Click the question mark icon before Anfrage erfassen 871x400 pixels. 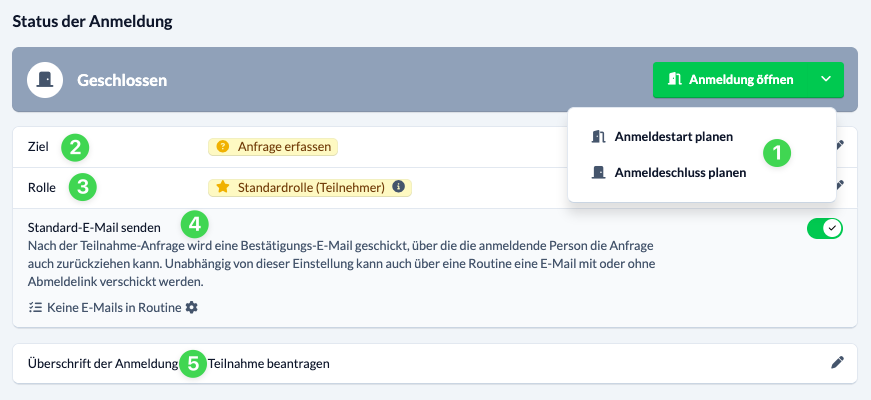pyautogui.click(x=222, y=146)
